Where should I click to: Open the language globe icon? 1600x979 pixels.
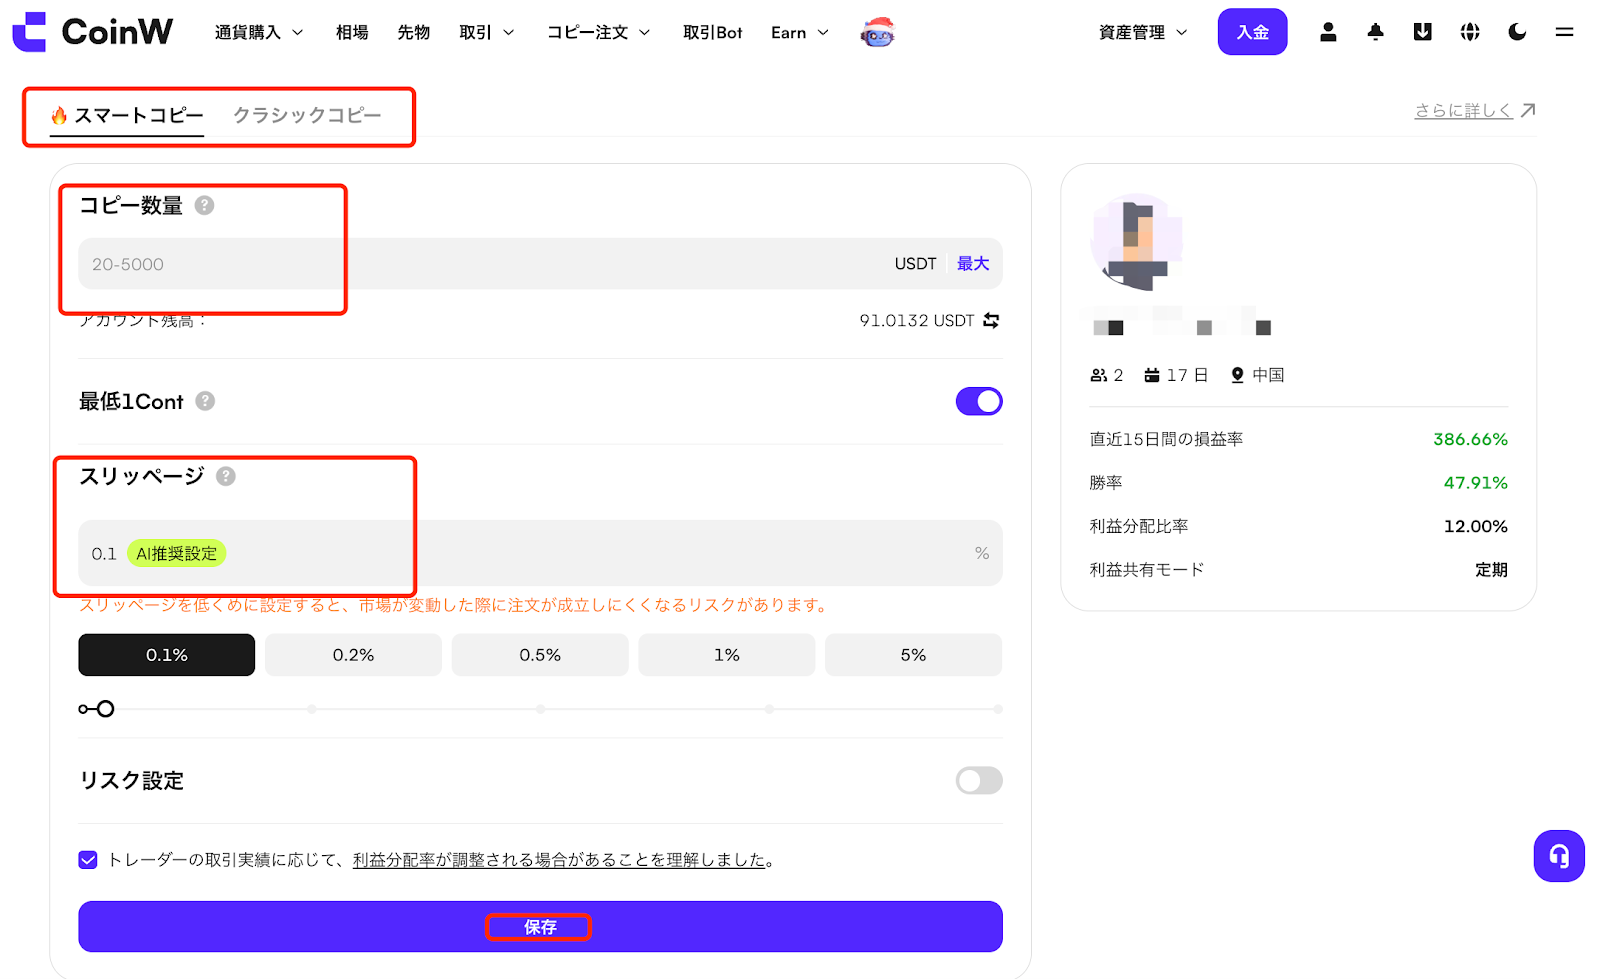tap(1469, 32)
